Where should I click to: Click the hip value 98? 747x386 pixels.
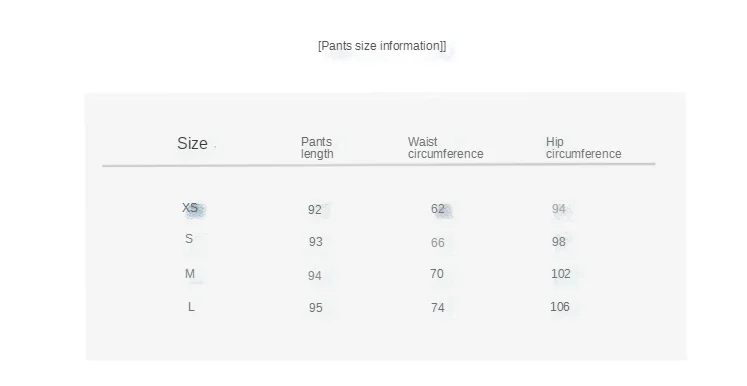pyautogui.click(x=559, y=242)
